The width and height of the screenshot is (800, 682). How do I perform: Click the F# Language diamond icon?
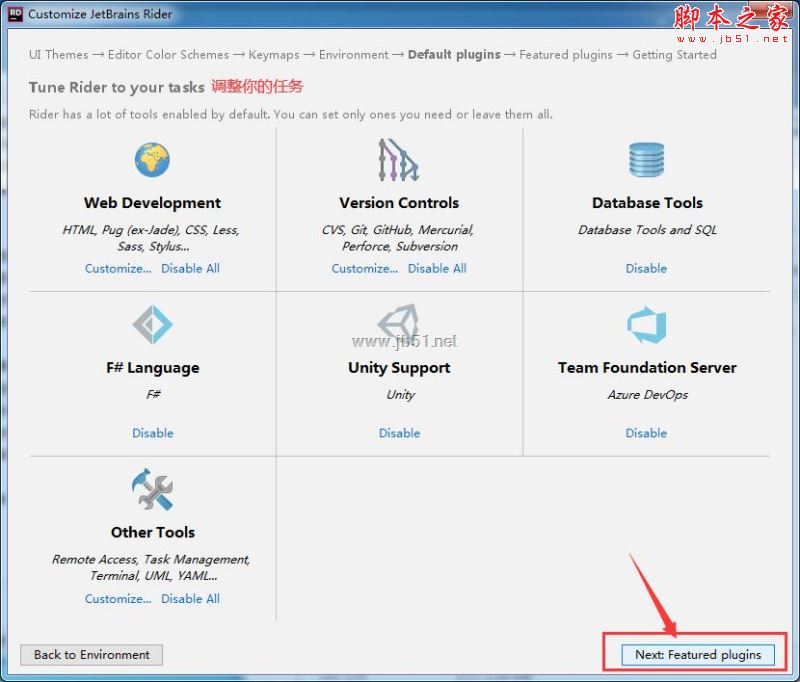coord(153,324)
